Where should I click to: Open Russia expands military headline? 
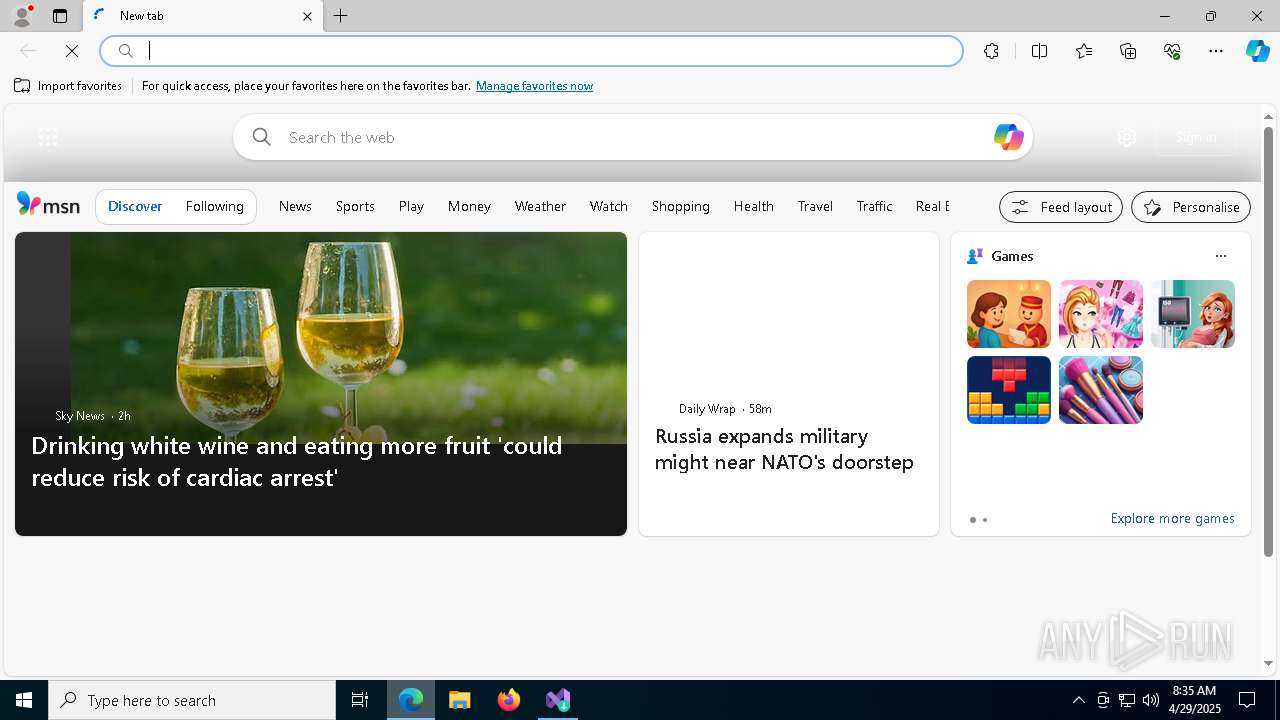click(x=784, y=449)
